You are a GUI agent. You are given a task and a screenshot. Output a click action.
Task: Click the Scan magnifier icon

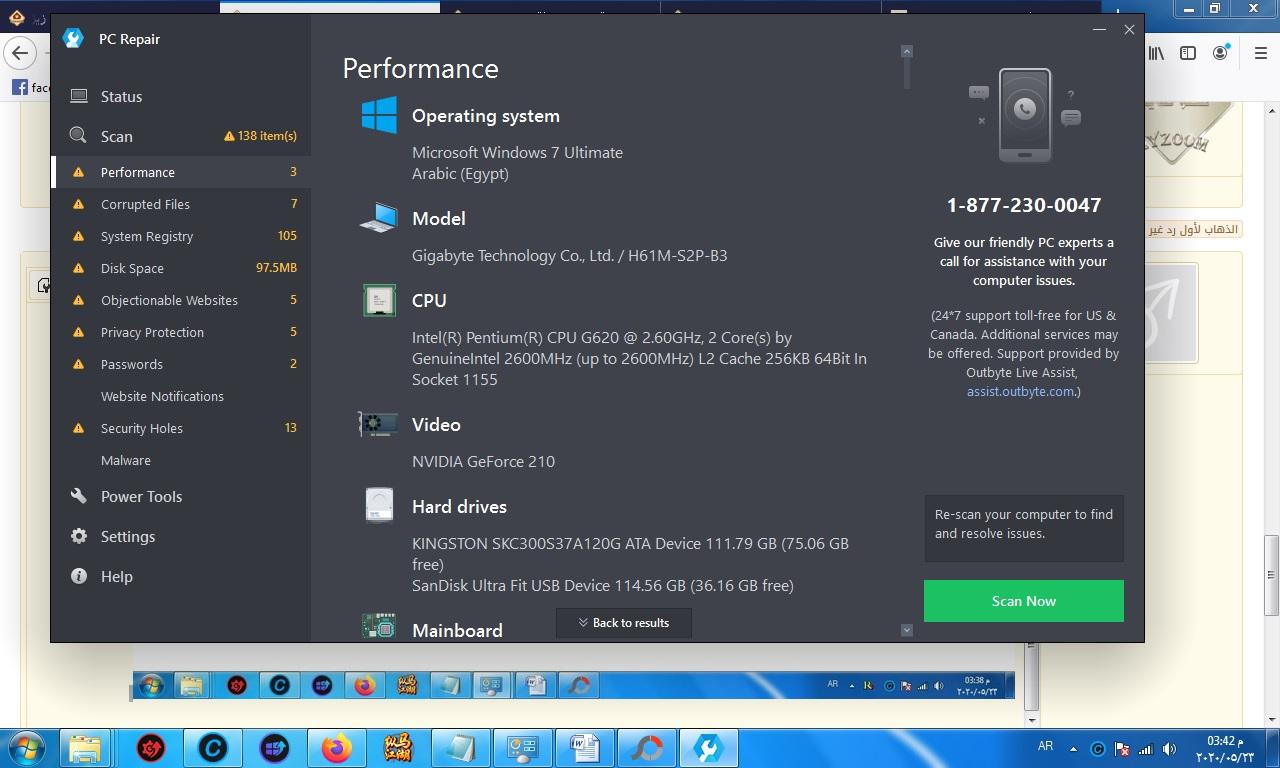78,136
